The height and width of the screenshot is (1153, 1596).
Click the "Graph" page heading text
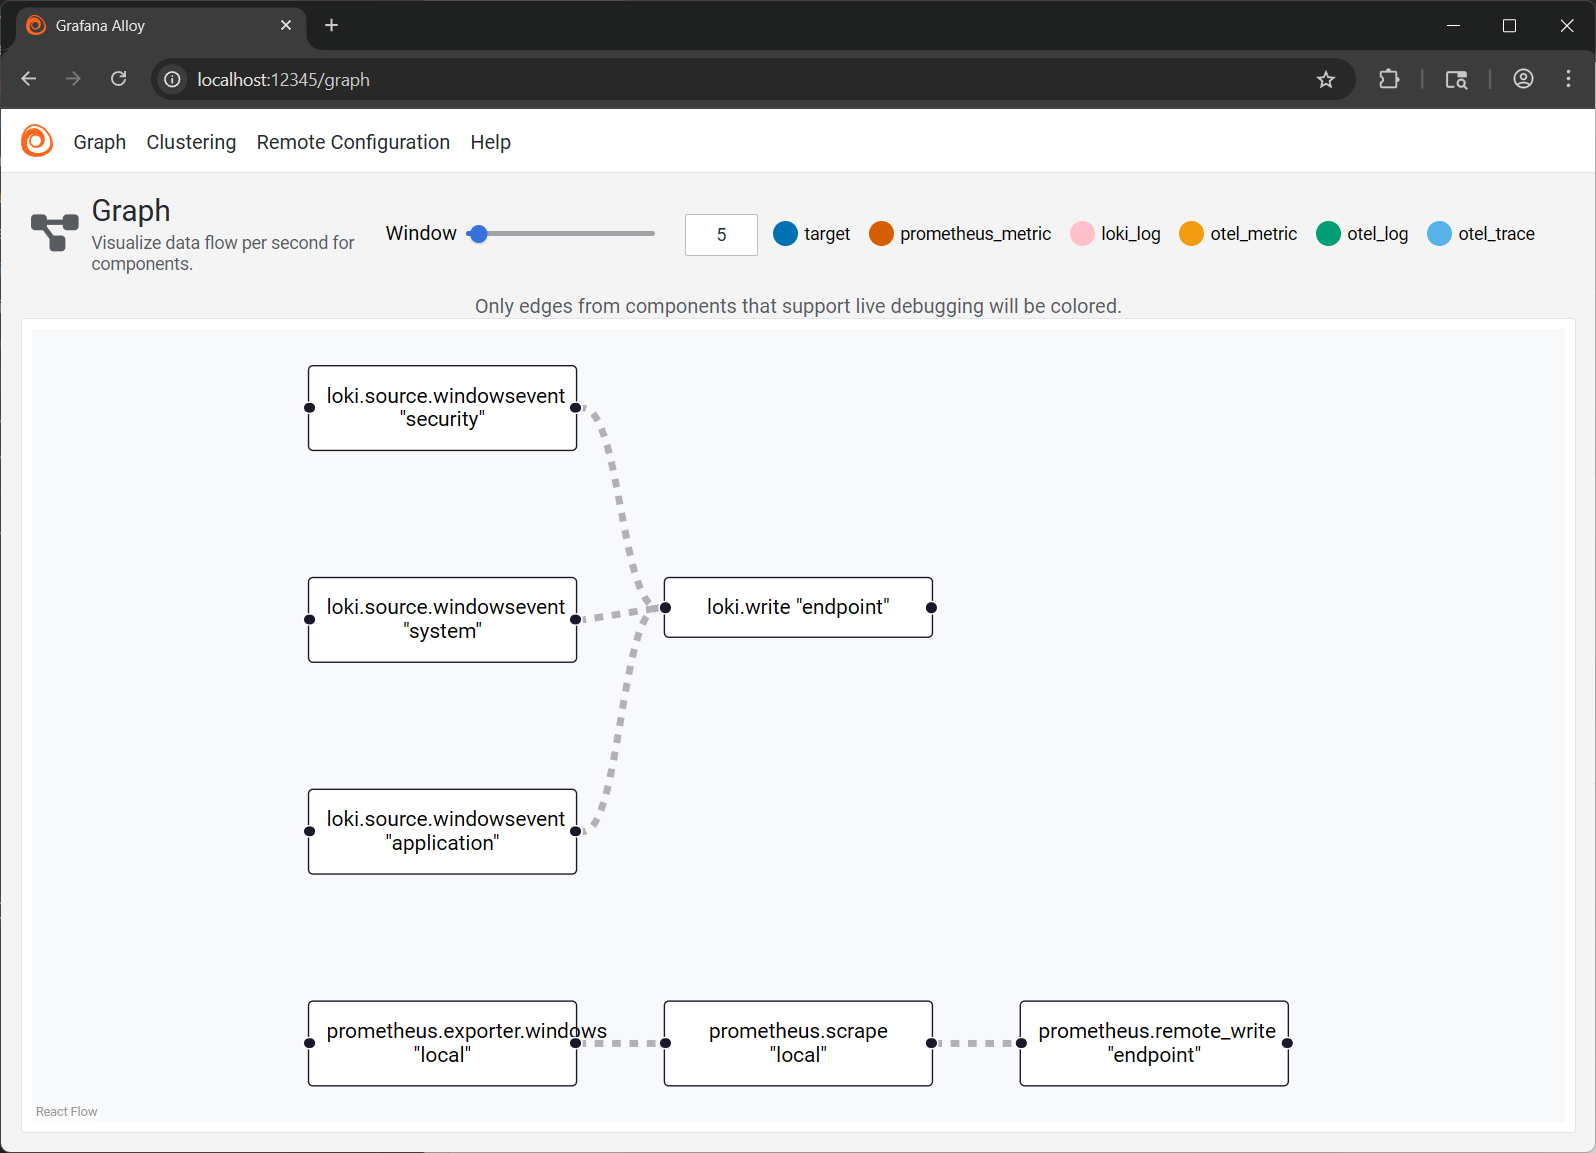tap(131, 211)
